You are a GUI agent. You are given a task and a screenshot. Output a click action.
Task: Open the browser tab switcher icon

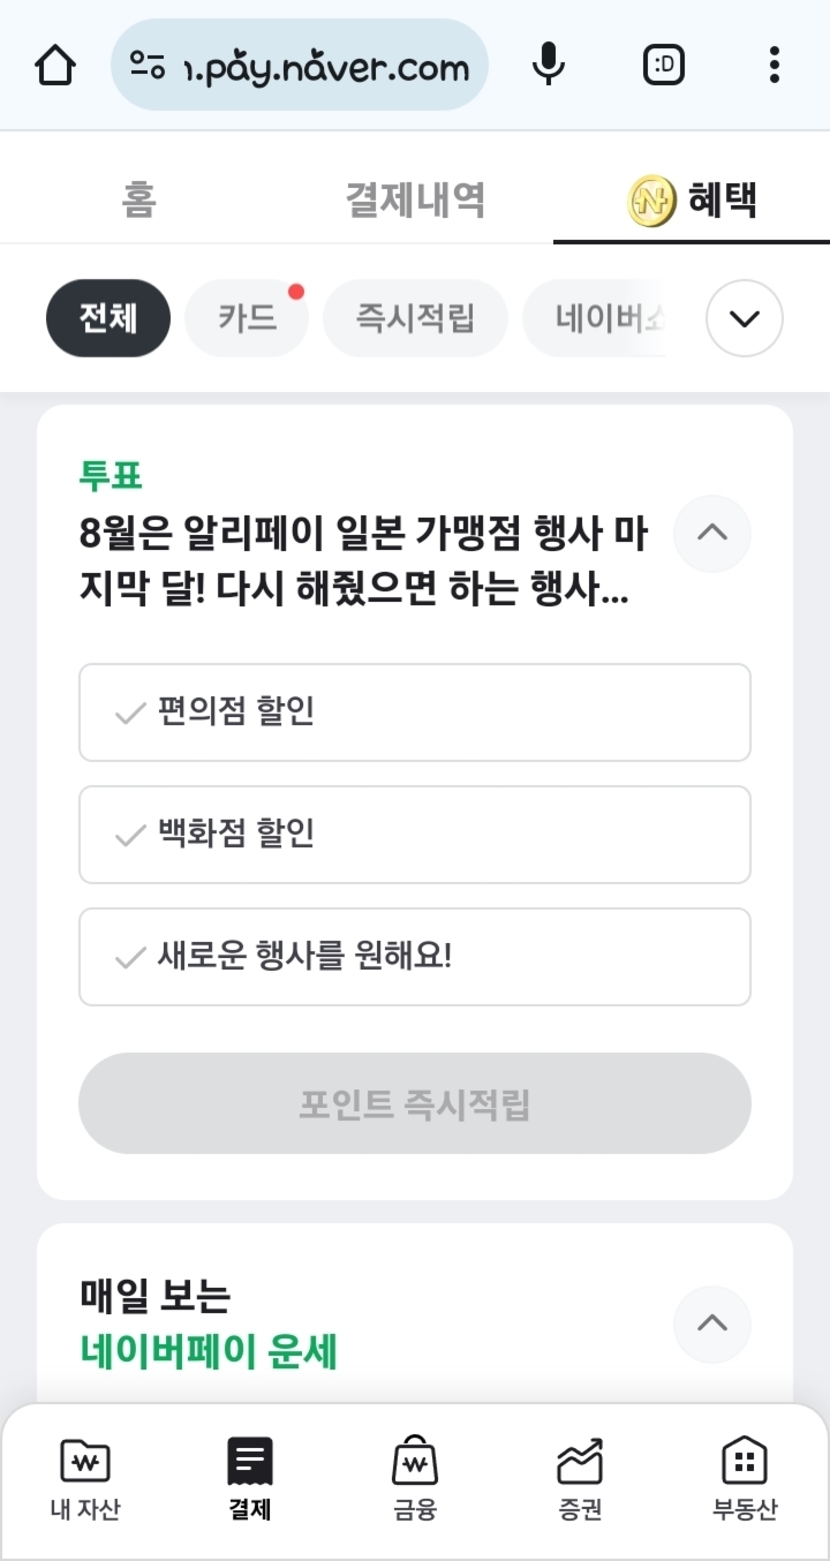[663, 66]
